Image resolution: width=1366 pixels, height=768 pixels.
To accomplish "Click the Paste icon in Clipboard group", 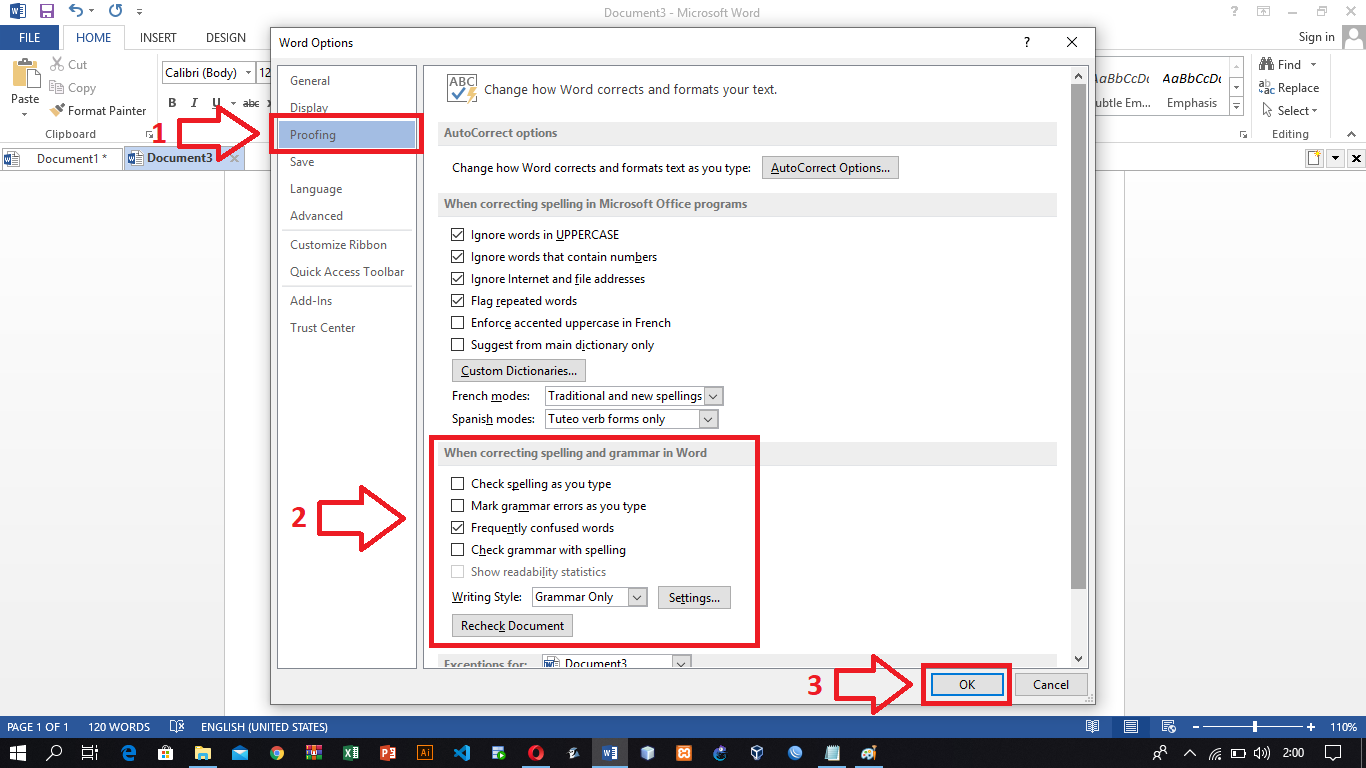I will pyautogui.click(x=25, y=73).
